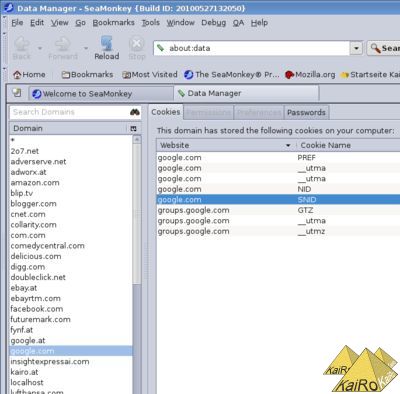Click the Domain column header
Image resolution: width=400 pixels, height=394 pixels.
68,128
